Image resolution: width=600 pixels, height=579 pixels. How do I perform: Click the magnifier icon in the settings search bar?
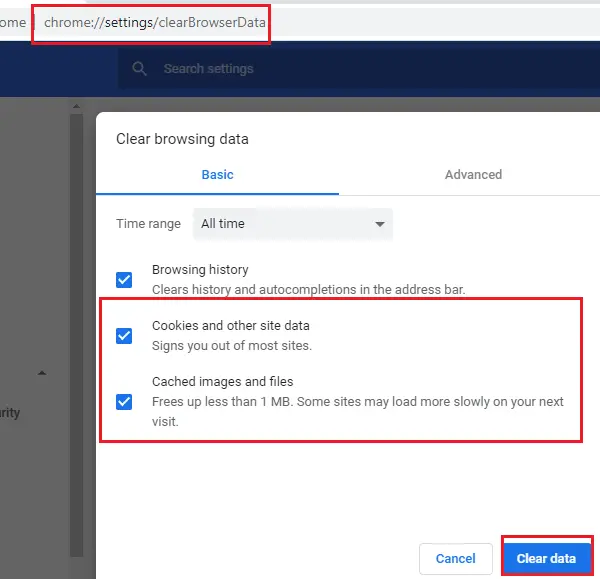[141, 69]
